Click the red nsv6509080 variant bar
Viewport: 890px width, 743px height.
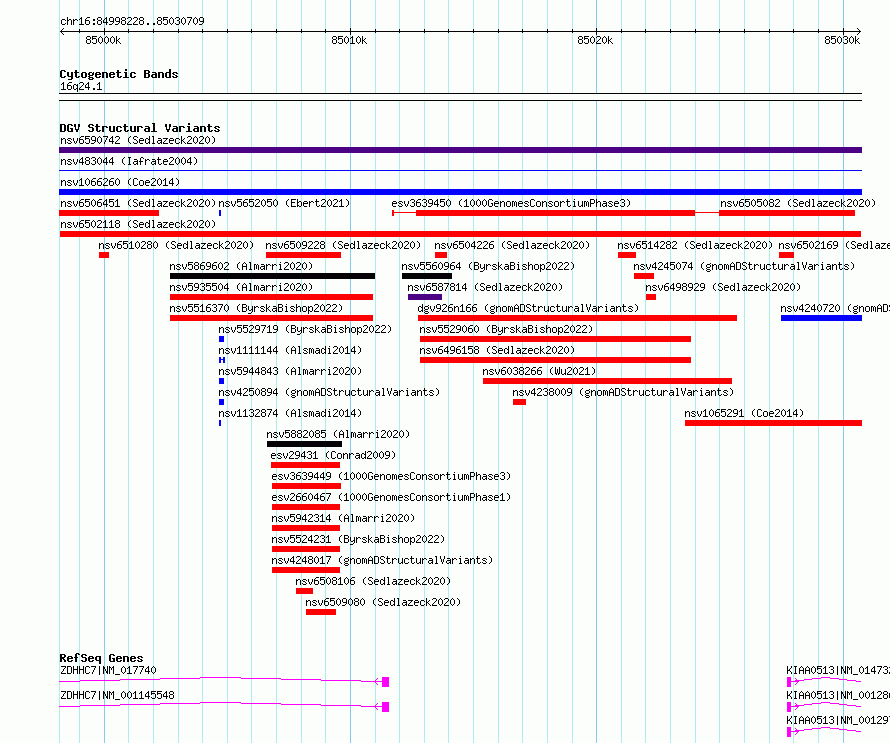(x=321, y=612)
